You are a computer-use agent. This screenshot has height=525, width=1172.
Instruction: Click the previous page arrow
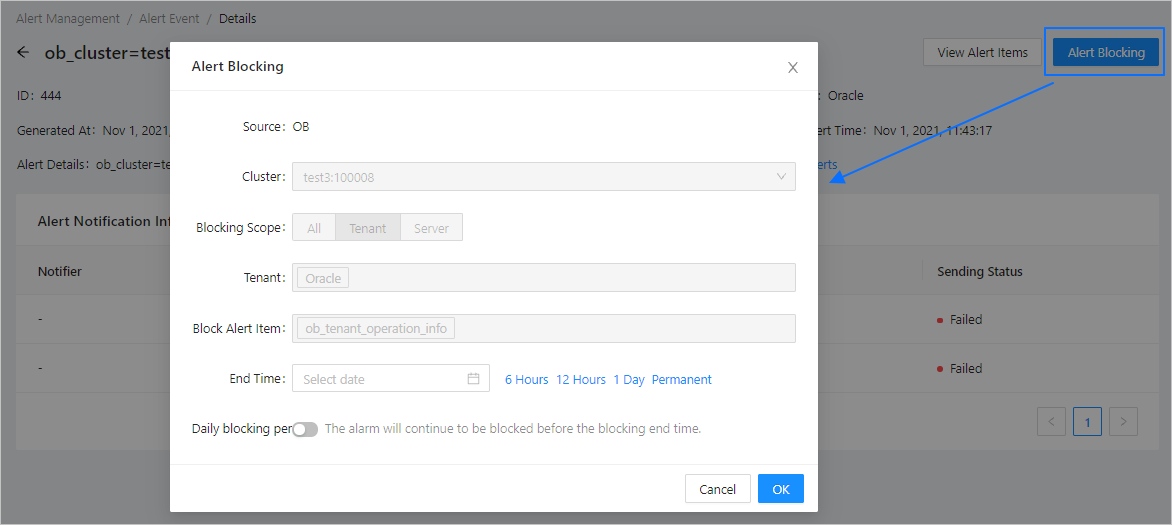(x=1051, y=422)
